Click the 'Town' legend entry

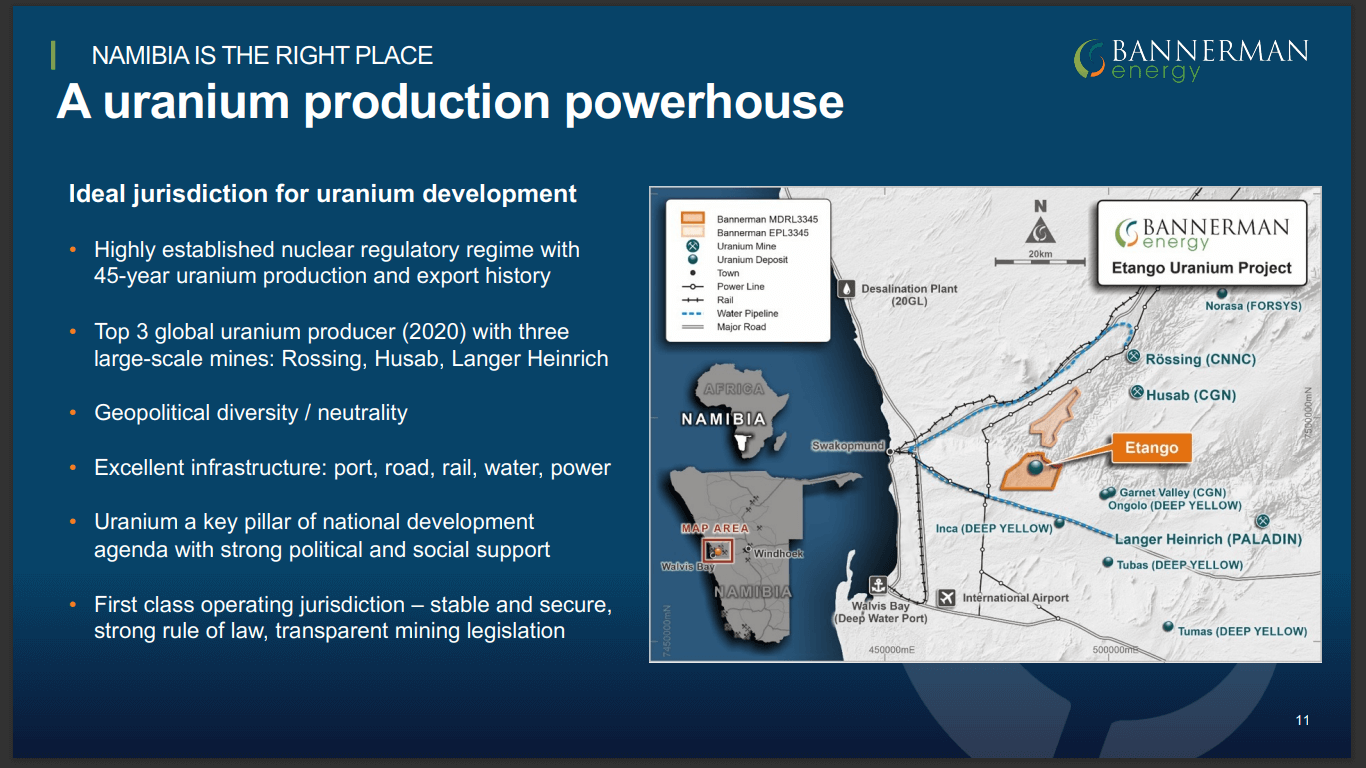point(728,273)
